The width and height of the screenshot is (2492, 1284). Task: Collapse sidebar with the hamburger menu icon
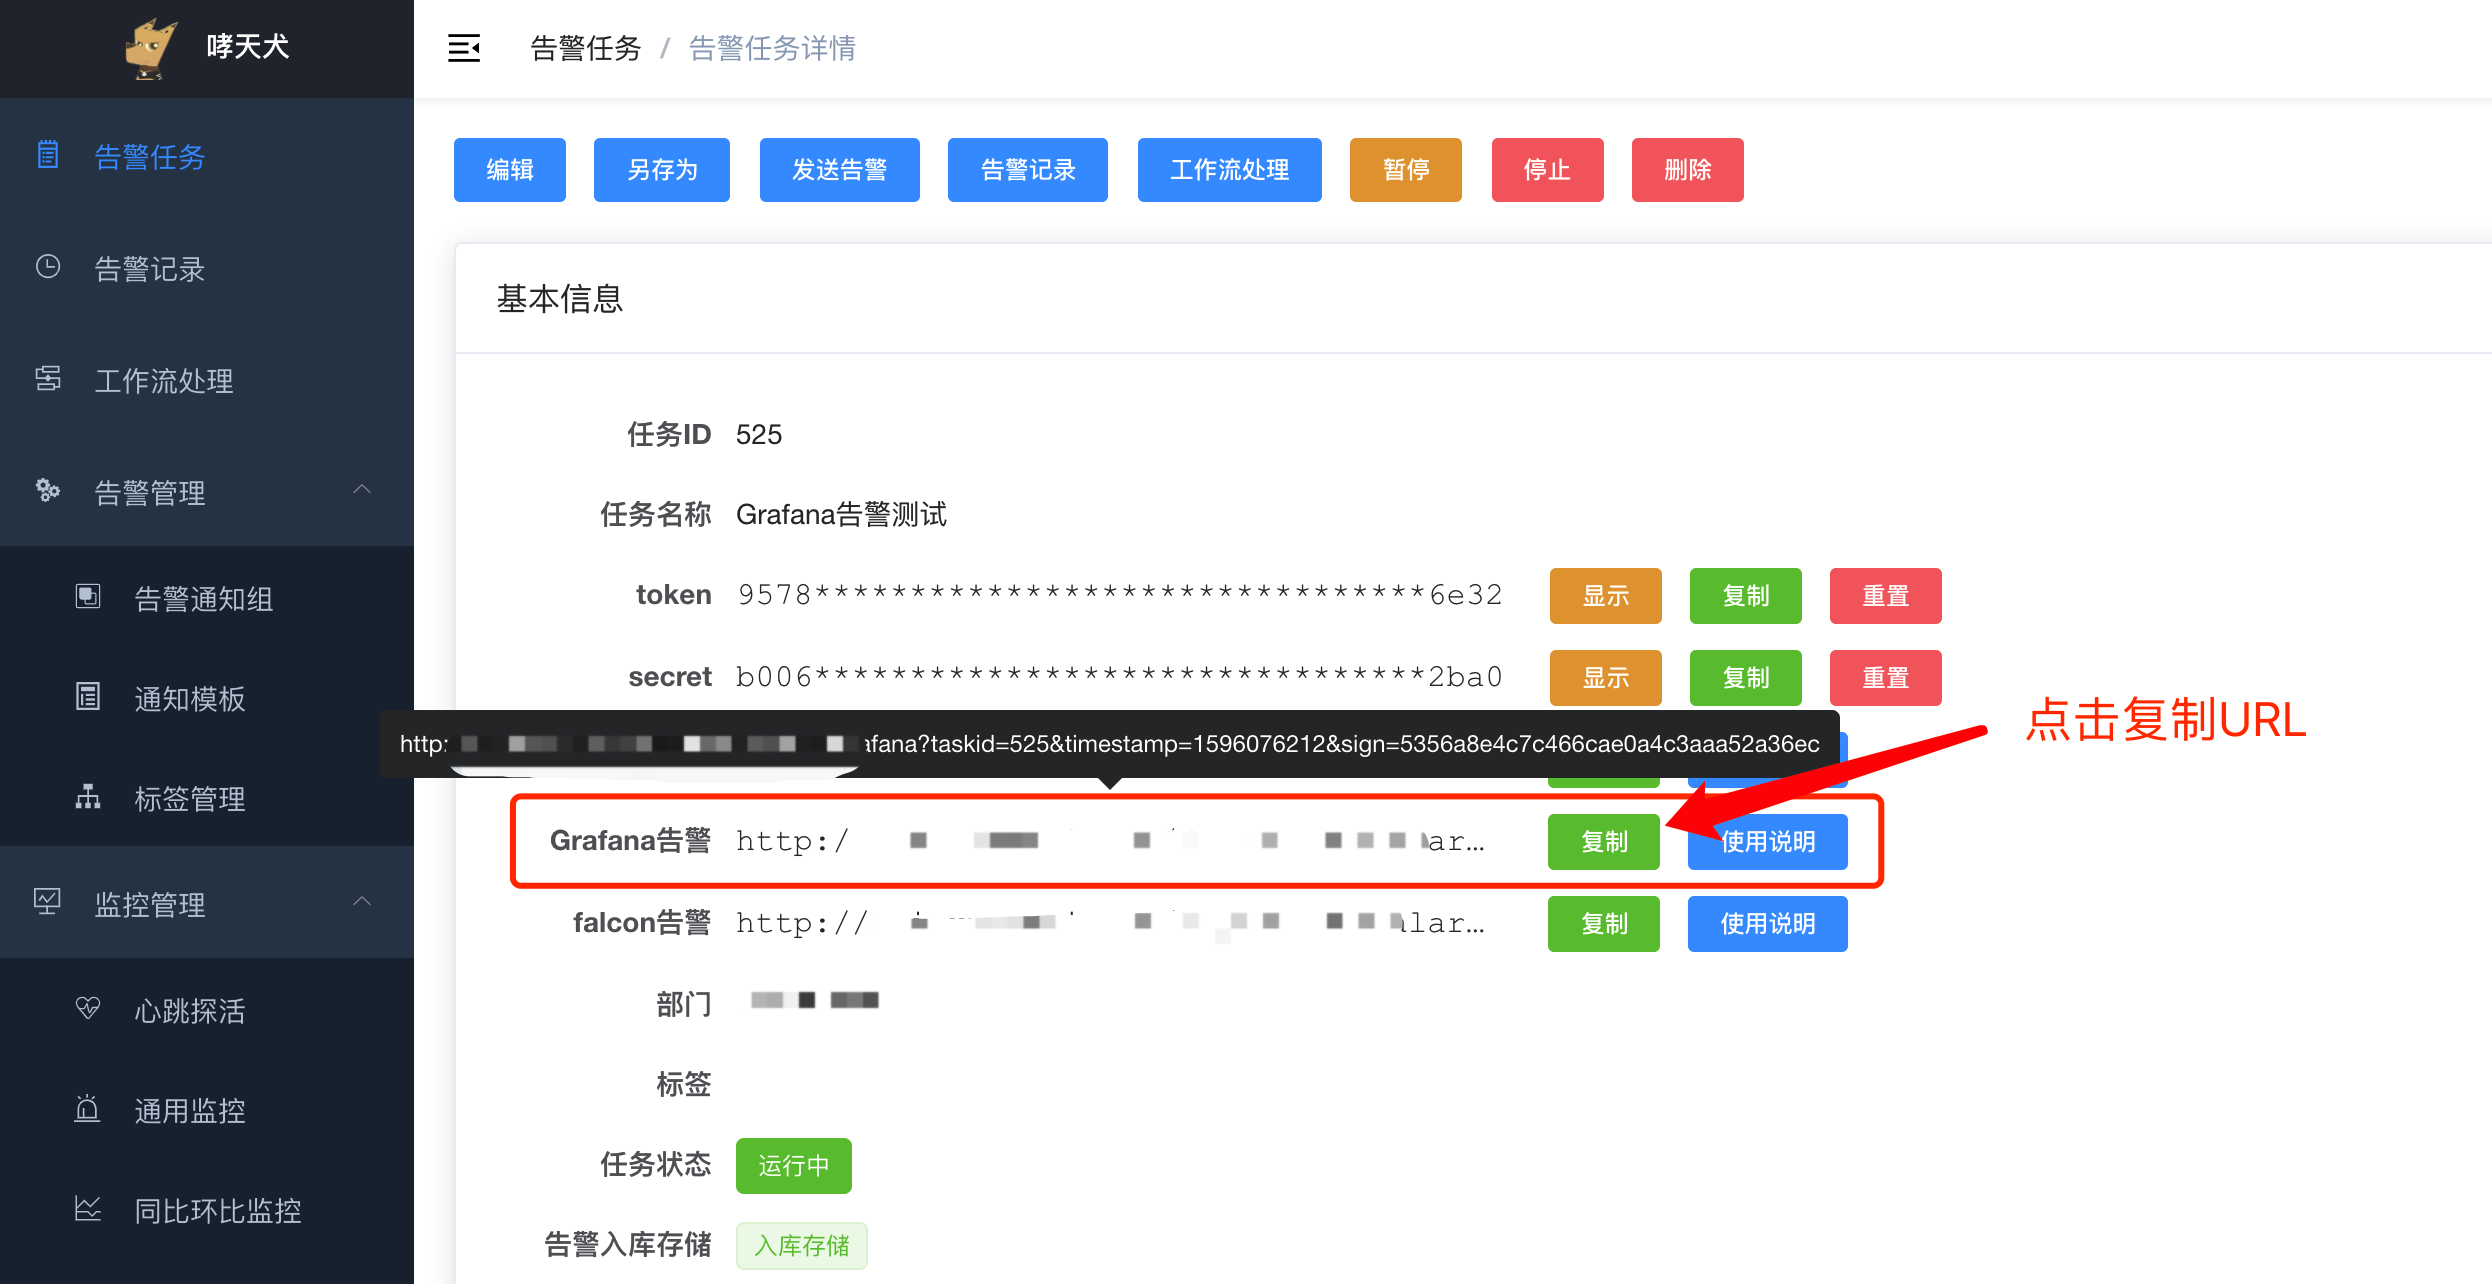[464, 48]
